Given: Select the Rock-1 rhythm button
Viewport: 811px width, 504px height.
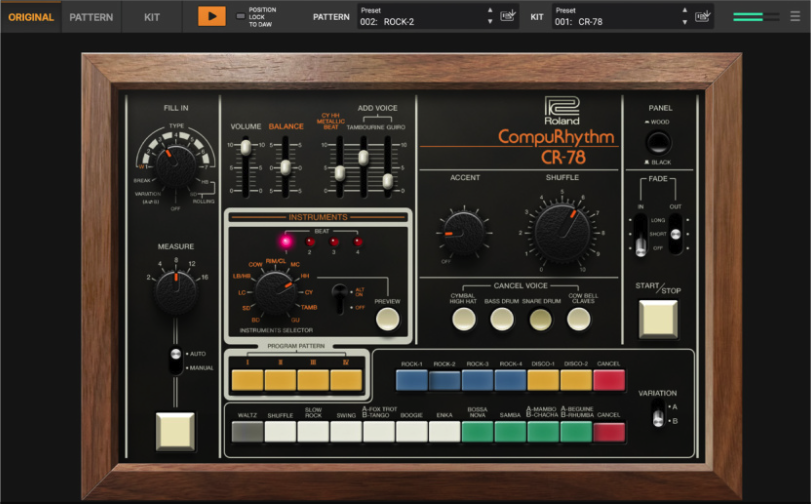Looking at the screenshot, I should click(411, 380).
